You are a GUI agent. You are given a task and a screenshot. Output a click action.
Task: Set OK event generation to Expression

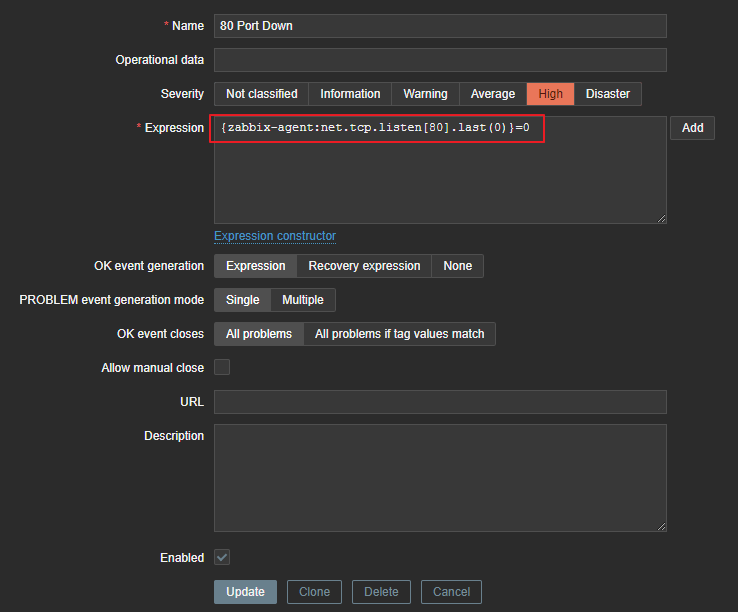click(256, 266)
